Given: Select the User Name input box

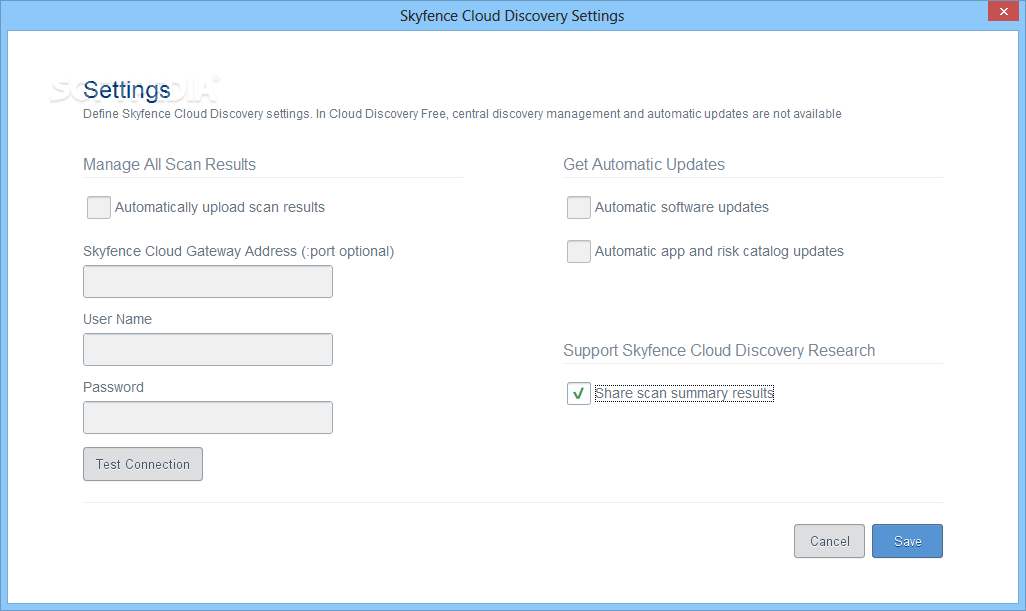Looking at the screenshot, I should click(207, 349).
